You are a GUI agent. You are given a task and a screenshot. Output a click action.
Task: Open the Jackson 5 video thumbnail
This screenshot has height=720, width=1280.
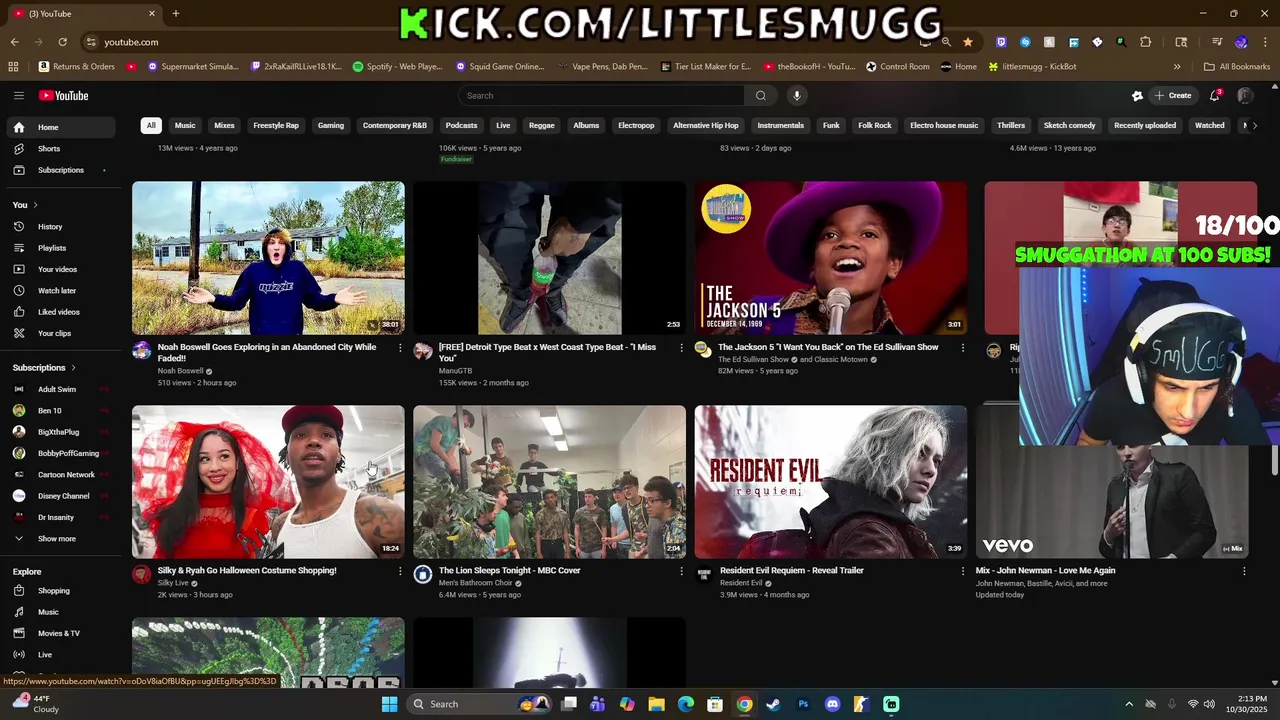[x=831, y=258]
